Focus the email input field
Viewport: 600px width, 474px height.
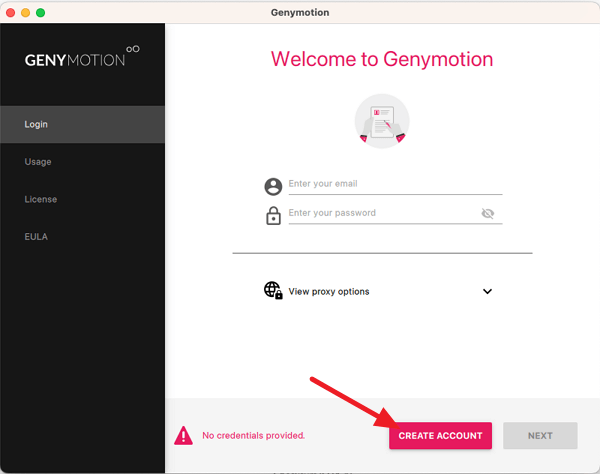click(395, 184)
